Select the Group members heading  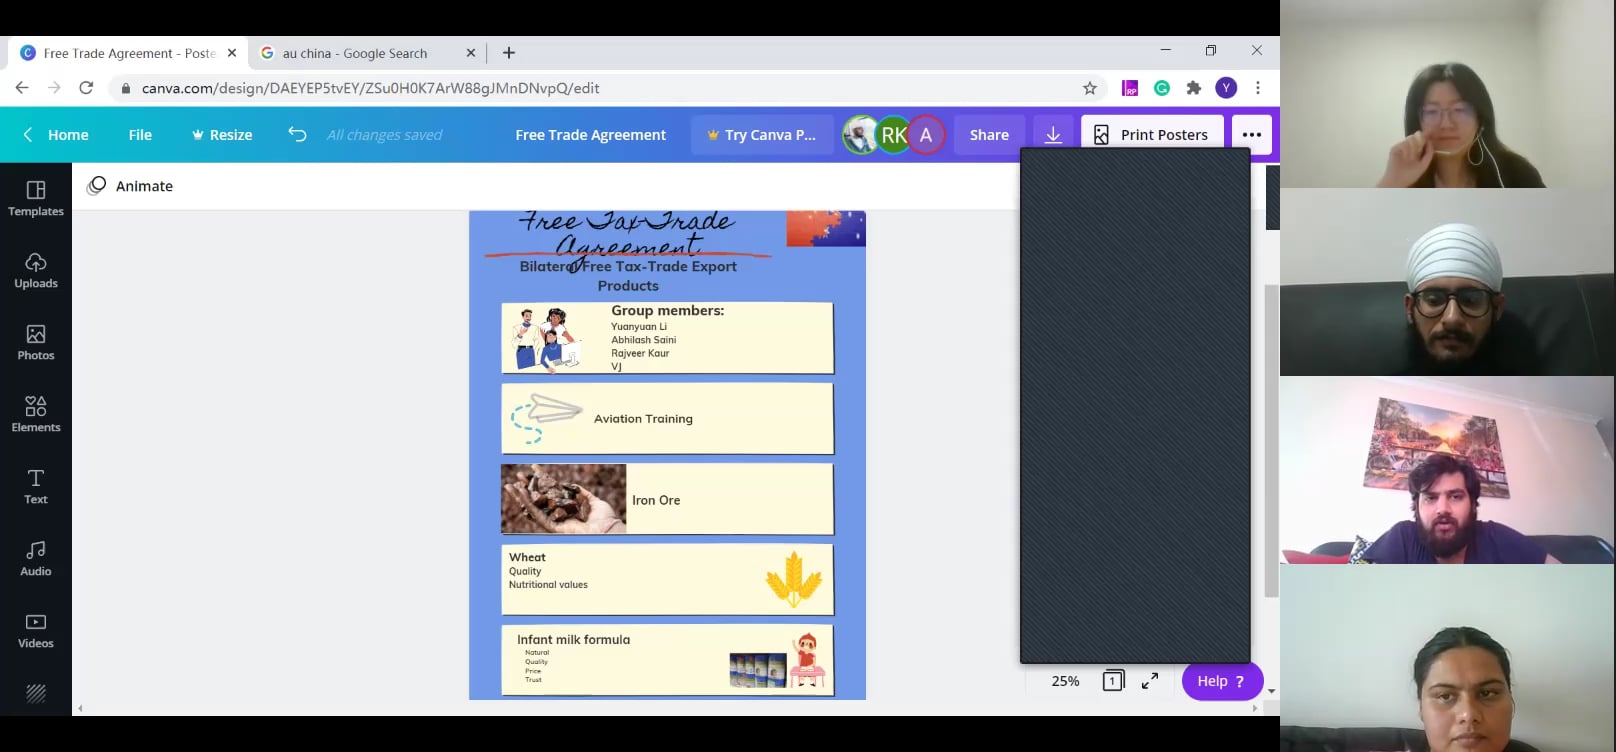coord(667,311)
